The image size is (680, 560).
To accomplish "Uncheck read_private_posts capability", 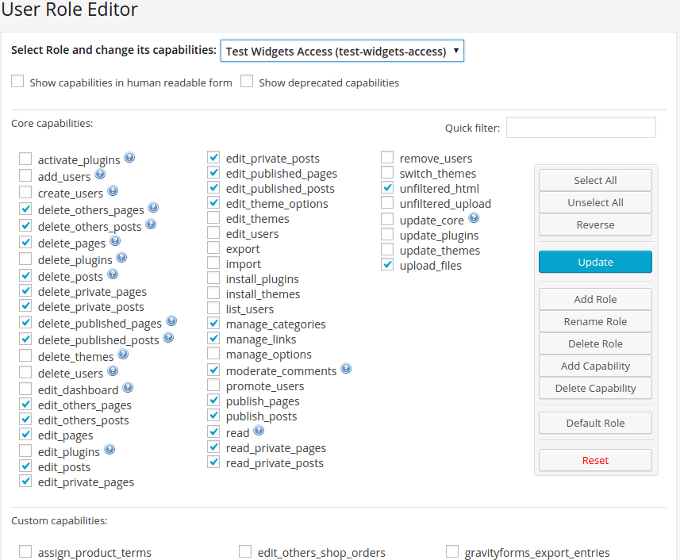I will coord(213,462).
